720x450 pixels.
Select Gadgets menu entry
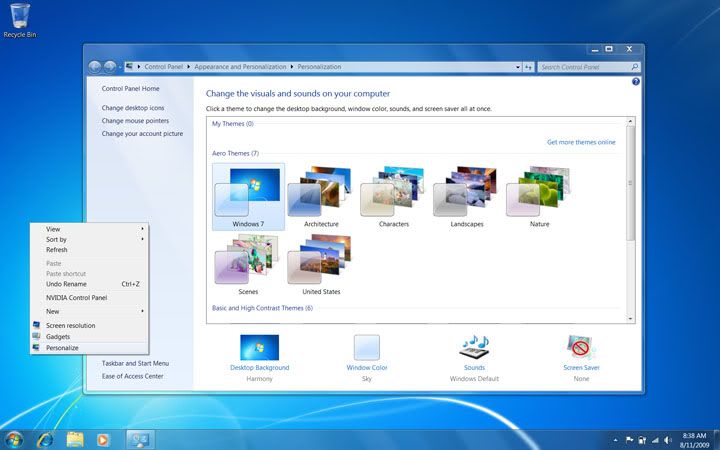pyautogui.click(x=90, y=337)
